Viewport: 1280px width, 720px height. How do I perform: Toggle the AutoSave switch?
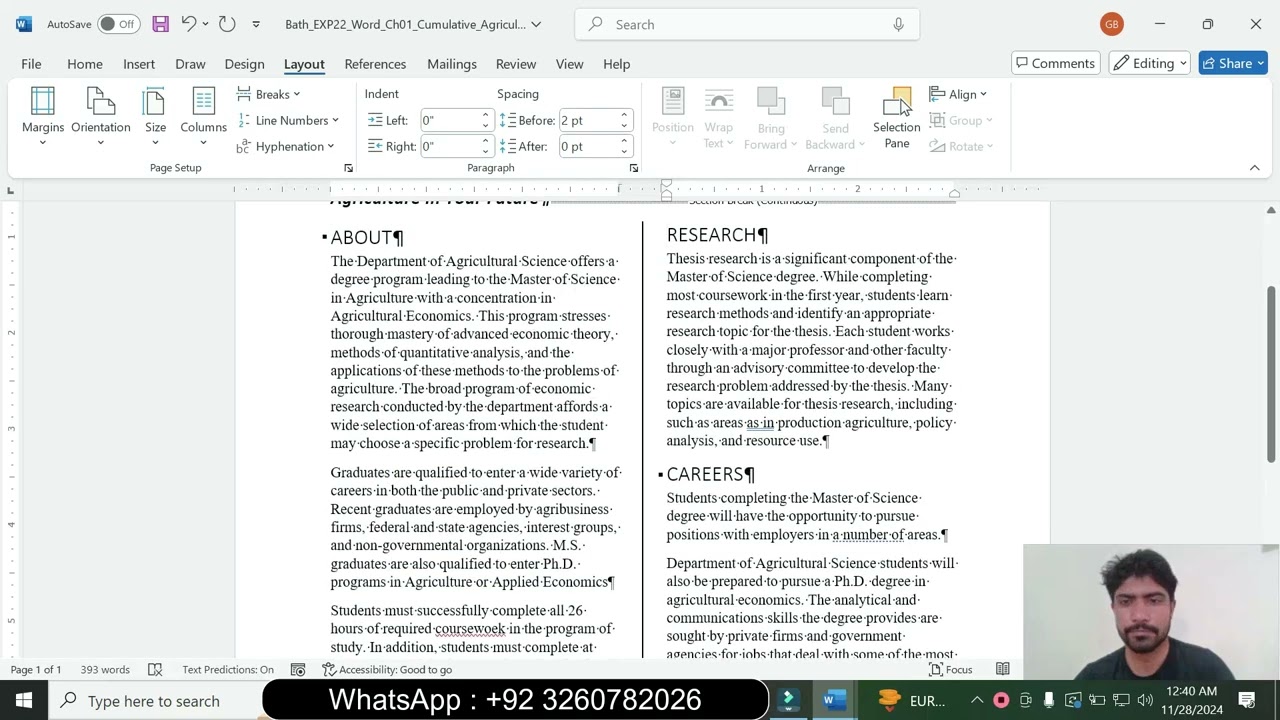pyautogui.click(x=118, y=24)
